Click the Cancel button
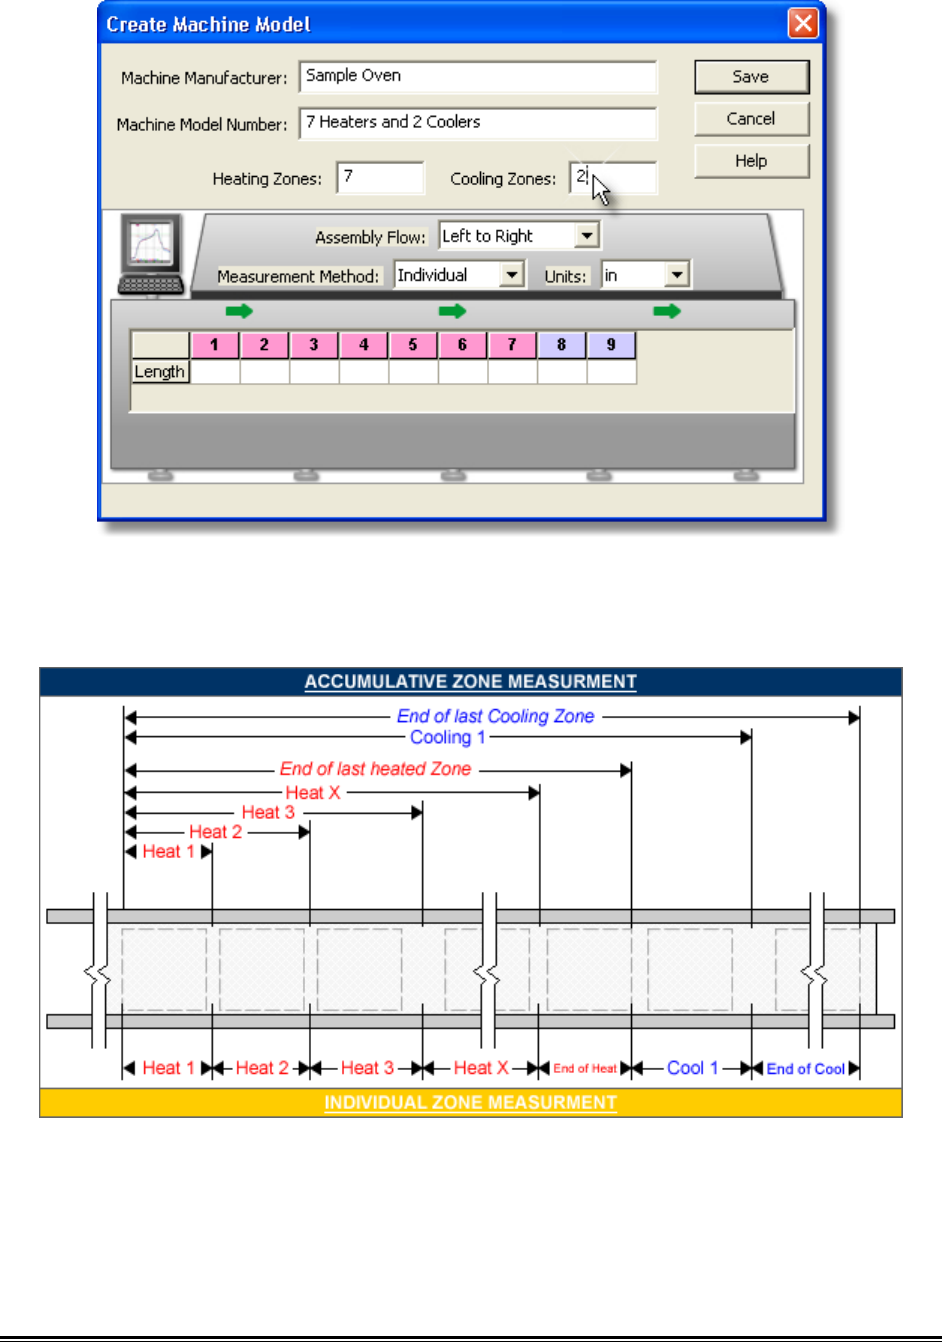Viewport: 942px width, 1342px height. 751,119
